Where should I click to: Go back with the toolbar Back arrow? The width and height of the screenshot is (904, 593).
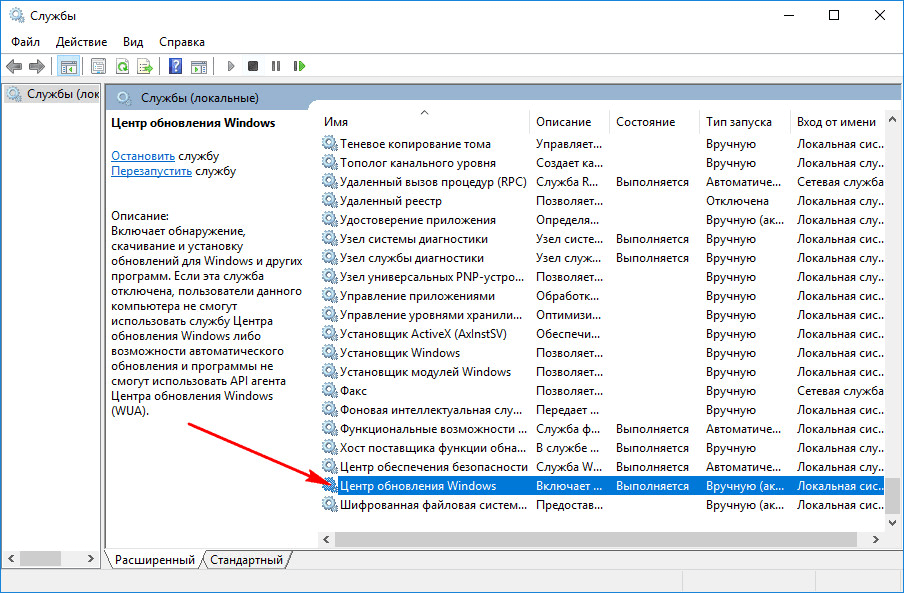pos(14,66)
